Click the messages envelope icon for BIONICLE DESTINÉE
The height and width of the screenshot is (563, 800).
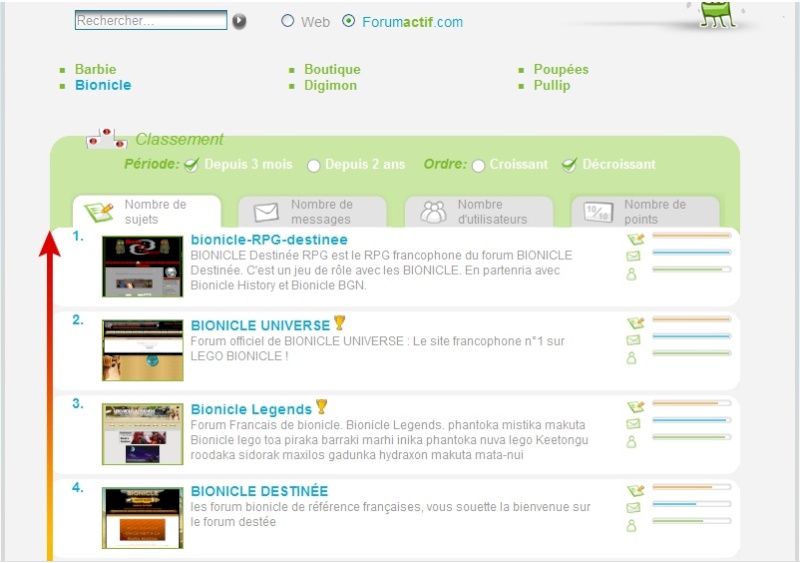(633, 507)
